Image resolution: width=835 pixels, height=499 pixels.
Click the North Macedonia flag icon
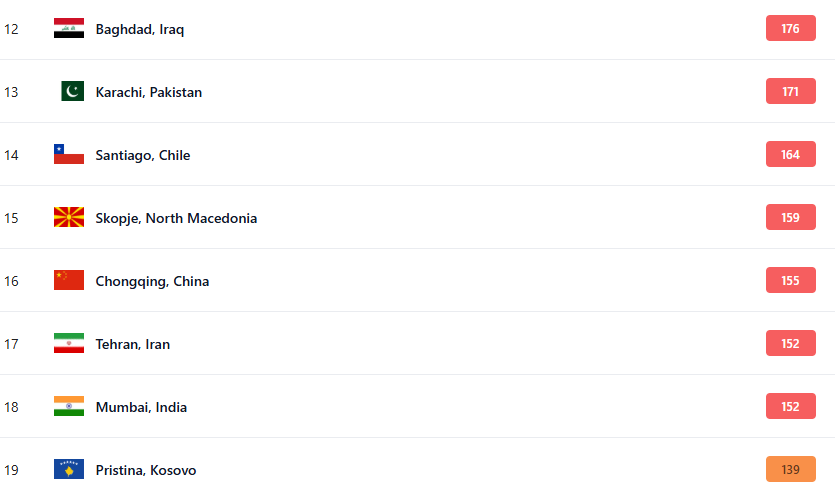pyautogui.click(x=69, y=218)
